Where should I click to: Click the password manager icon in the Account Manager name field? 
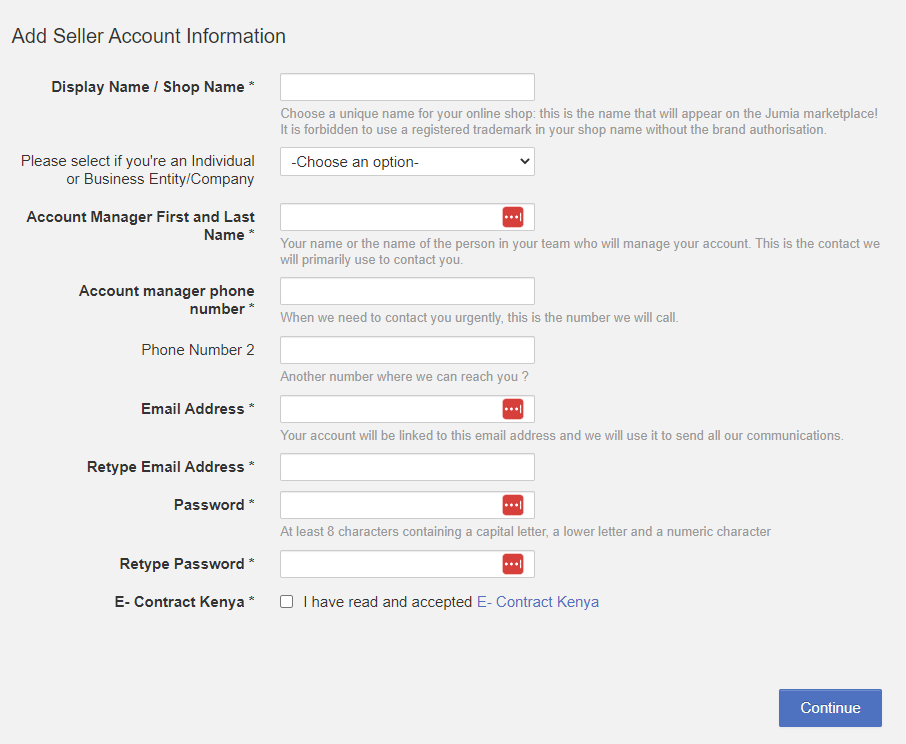[x=513, y=217]
